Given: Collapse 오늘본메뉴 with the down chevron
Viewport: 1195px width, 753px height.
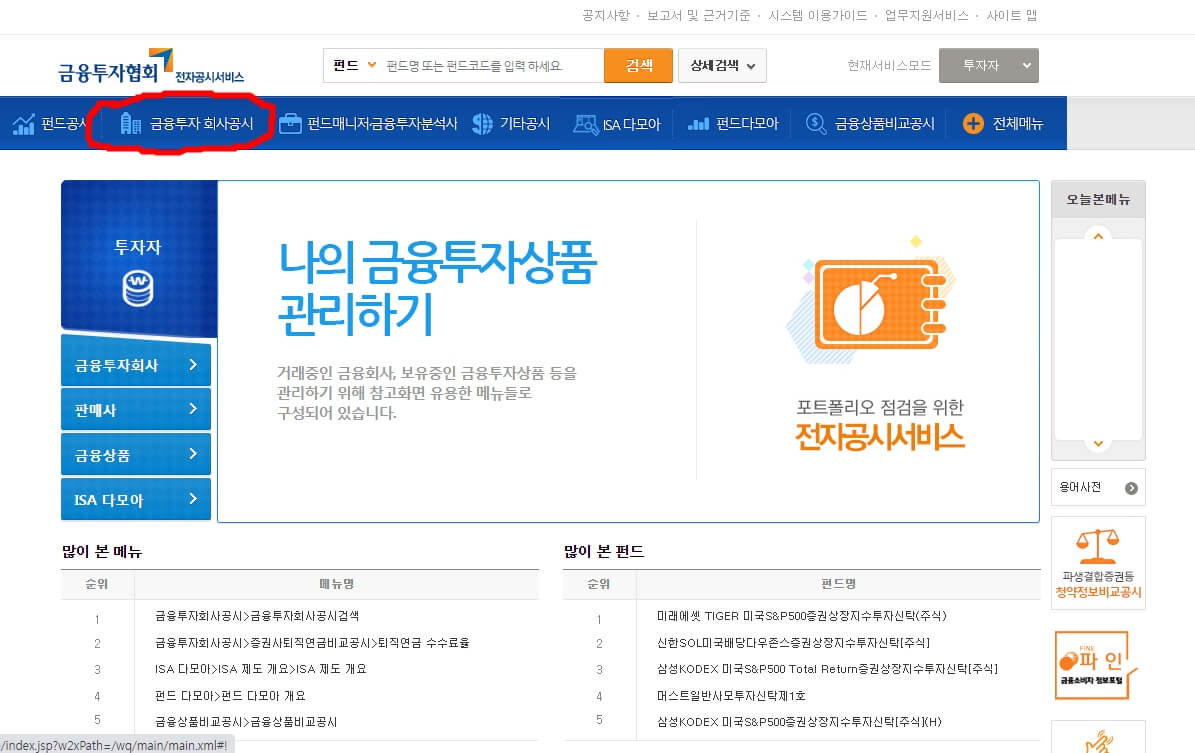Looking at the screenshot, I should click(x=1097, y=444).
